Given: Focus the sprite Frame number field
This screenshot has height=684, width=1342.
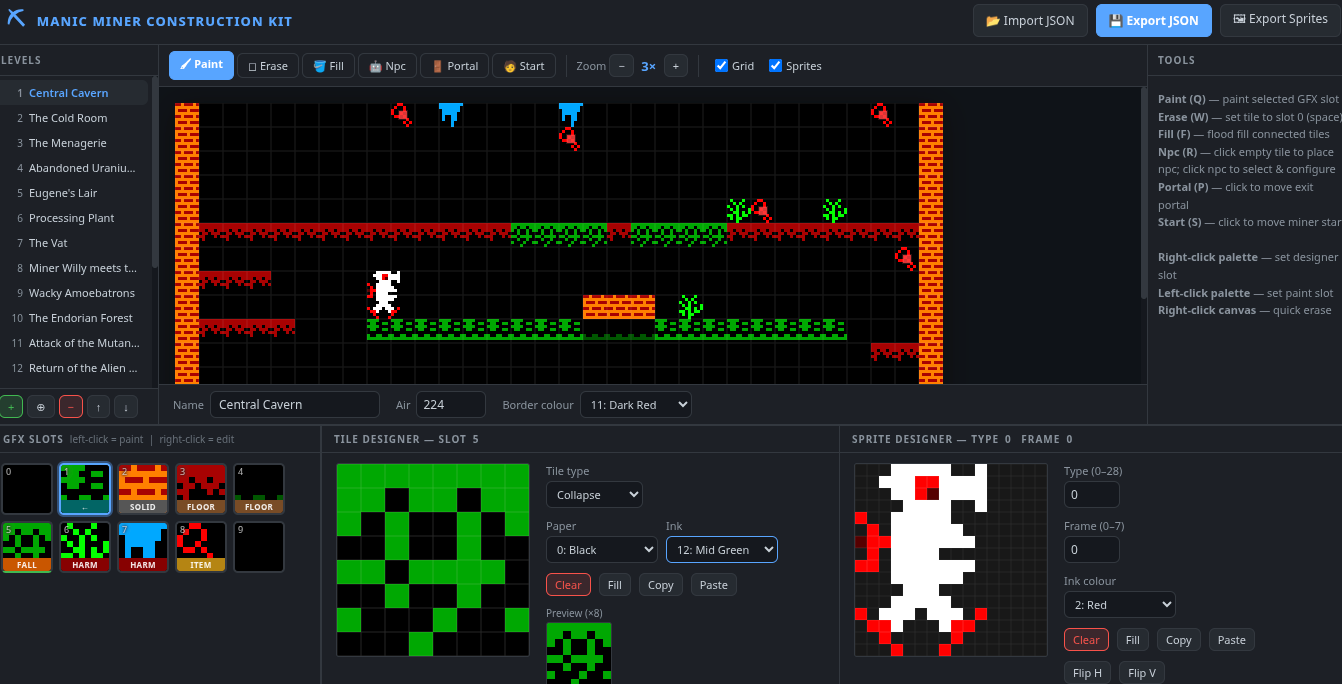Looking at the screenshot, I should (1092, 550).
